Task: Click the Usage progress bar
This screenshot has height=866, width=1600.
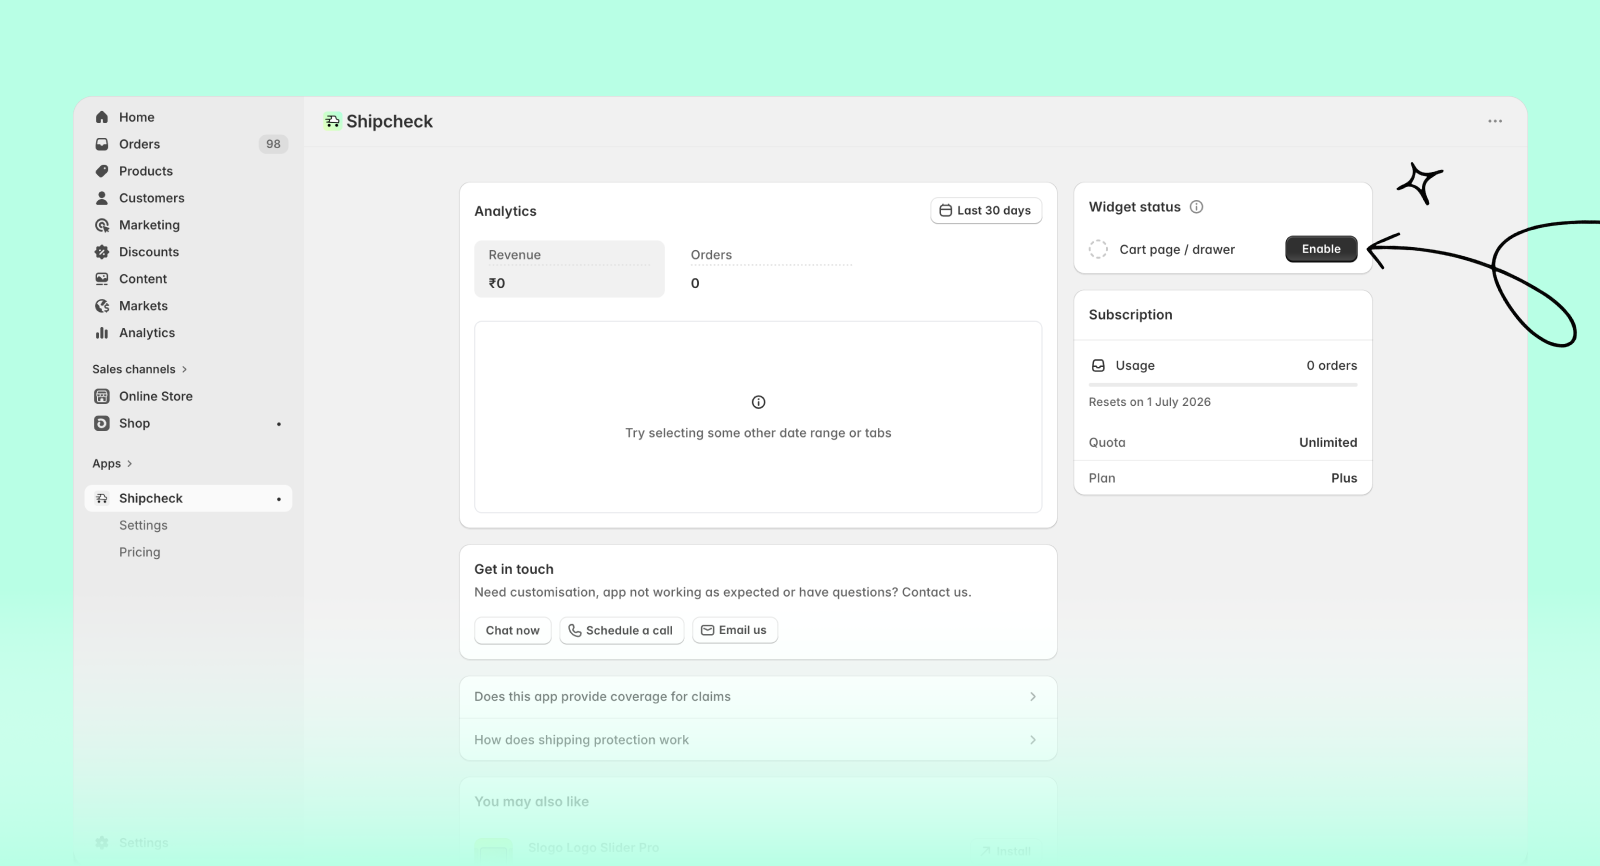Action: [1223, 384]
